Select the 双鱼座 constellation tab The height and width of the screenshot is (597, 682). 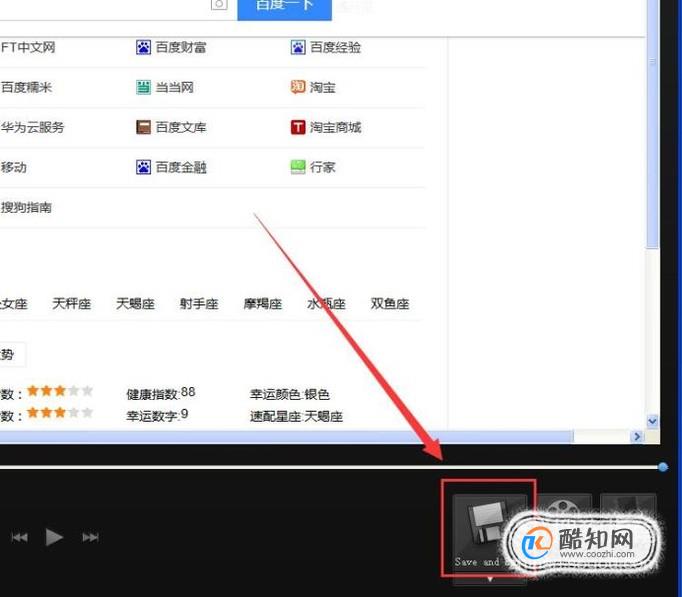(390, 304)
